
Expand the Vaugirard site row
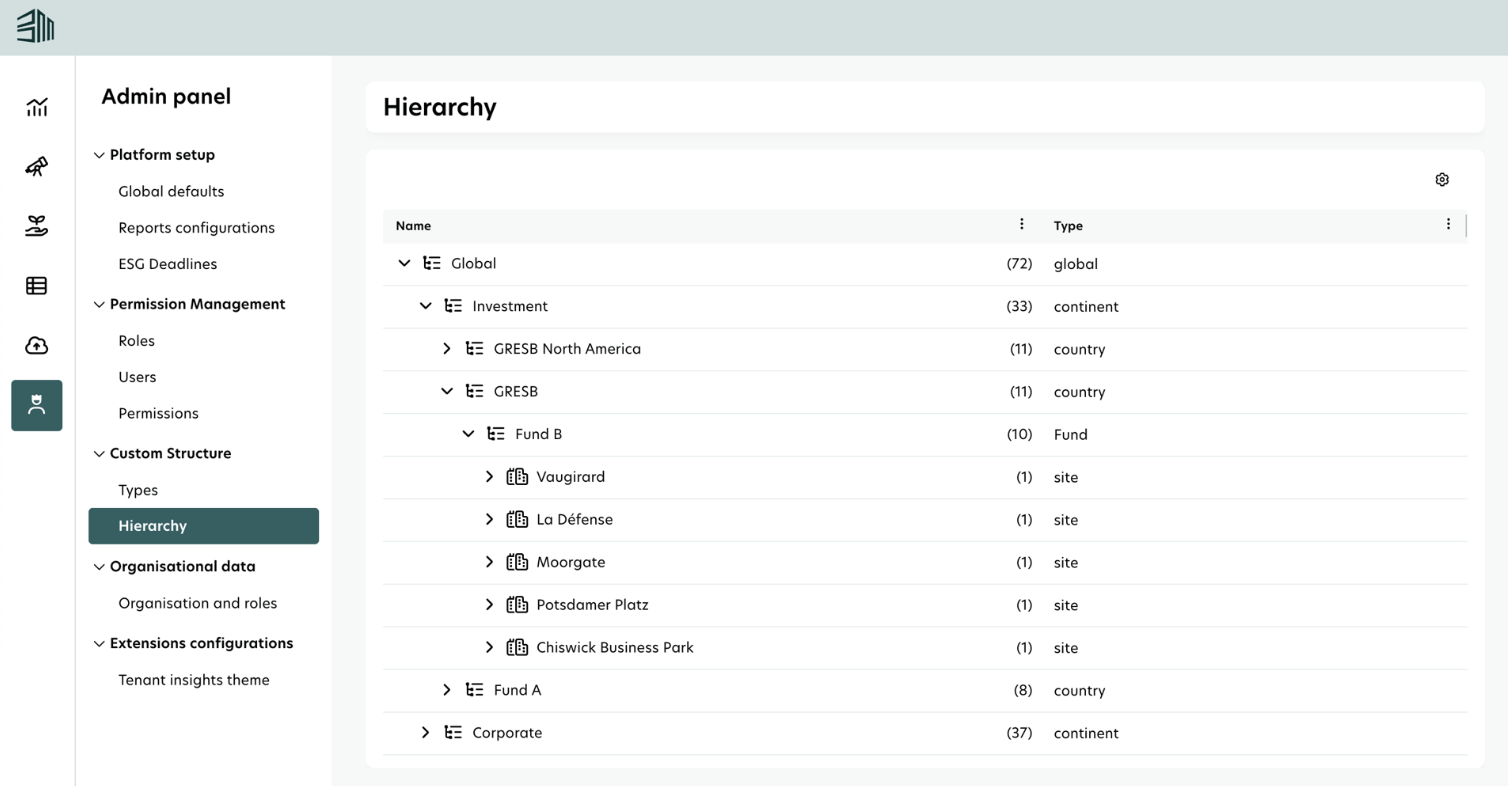click(489, 477)
